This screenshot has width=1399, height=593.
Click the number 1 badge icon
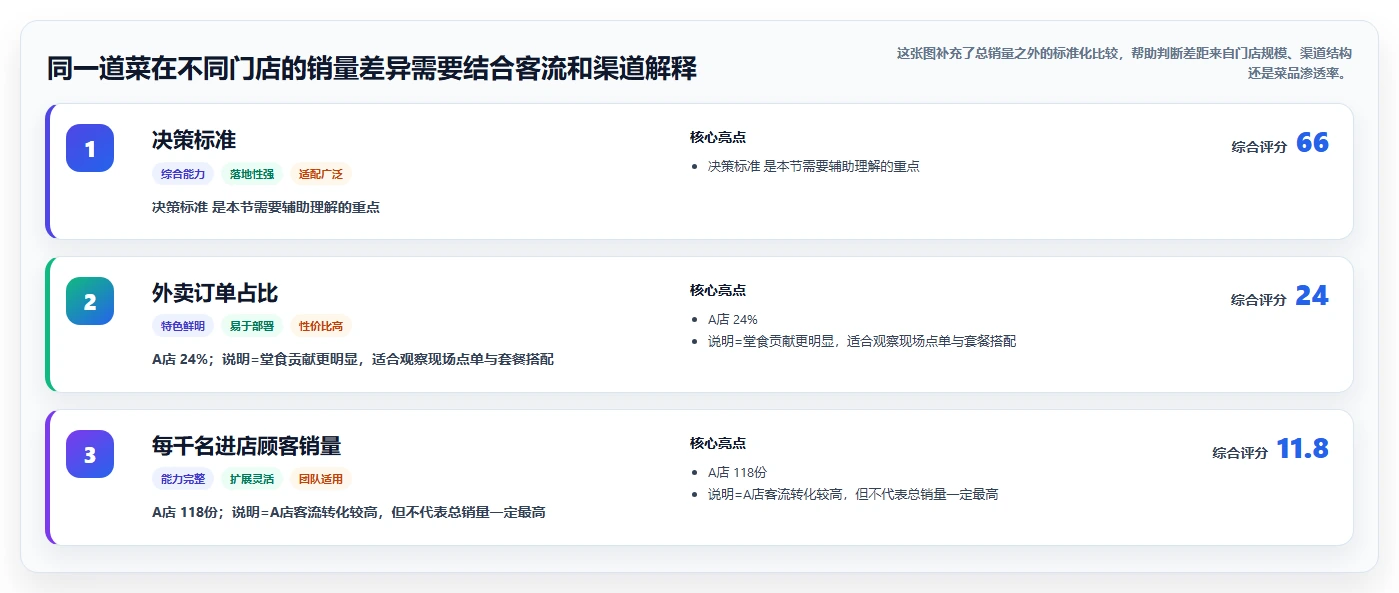(x=90, y=148)
